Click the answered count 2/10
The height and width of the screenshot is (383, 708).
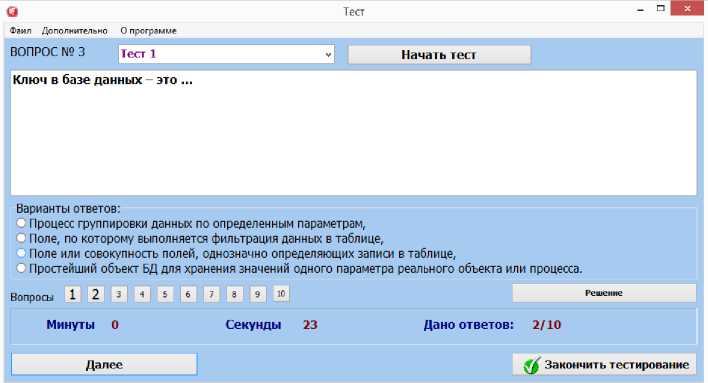546,325
